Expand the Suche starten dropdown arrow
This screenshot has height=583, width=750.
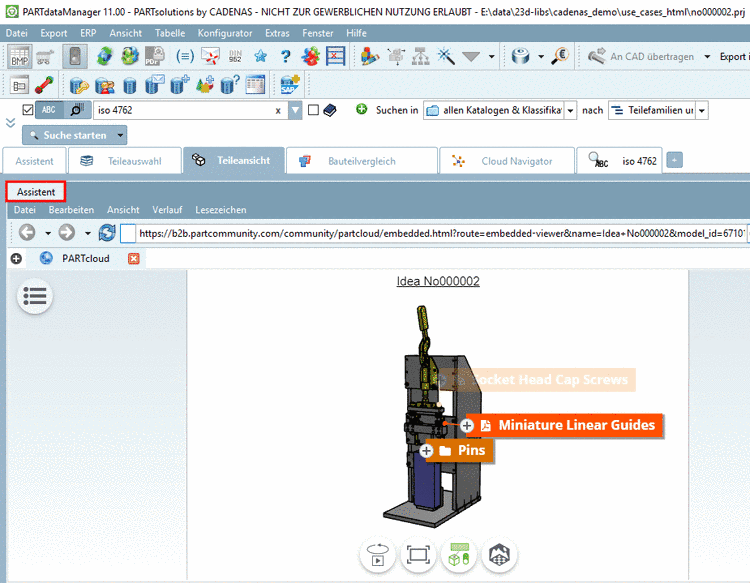click(x=121, y=135)
